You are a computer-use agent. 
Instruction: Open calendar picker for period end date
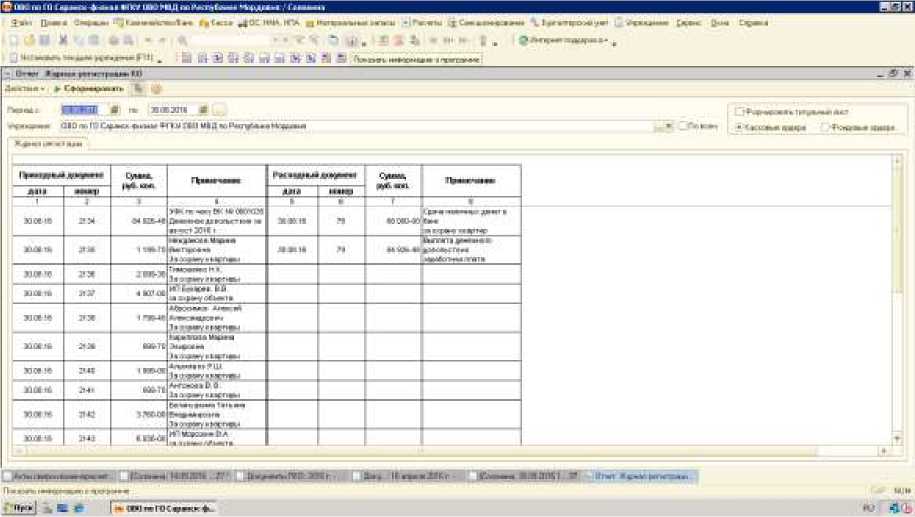click(x=205, y=109)
